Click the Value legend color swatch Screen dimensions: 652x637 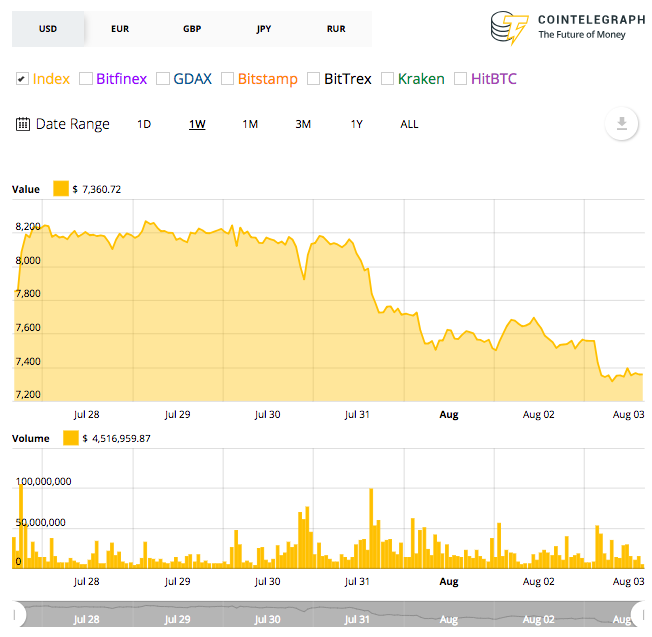point(61,188)
